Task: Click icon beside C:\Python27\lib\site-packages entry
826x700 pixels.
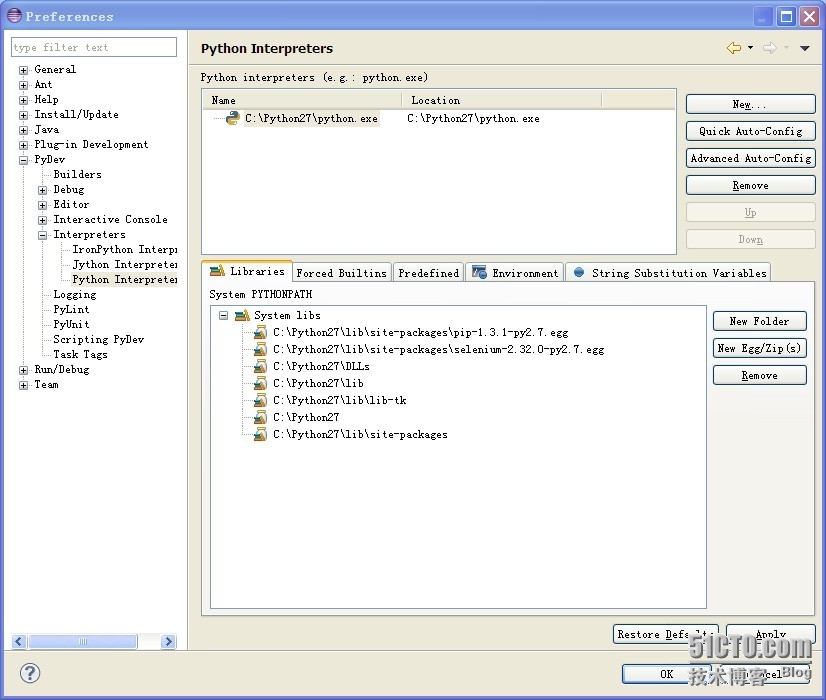Action: pyautogui.click(x=260, y=434)
